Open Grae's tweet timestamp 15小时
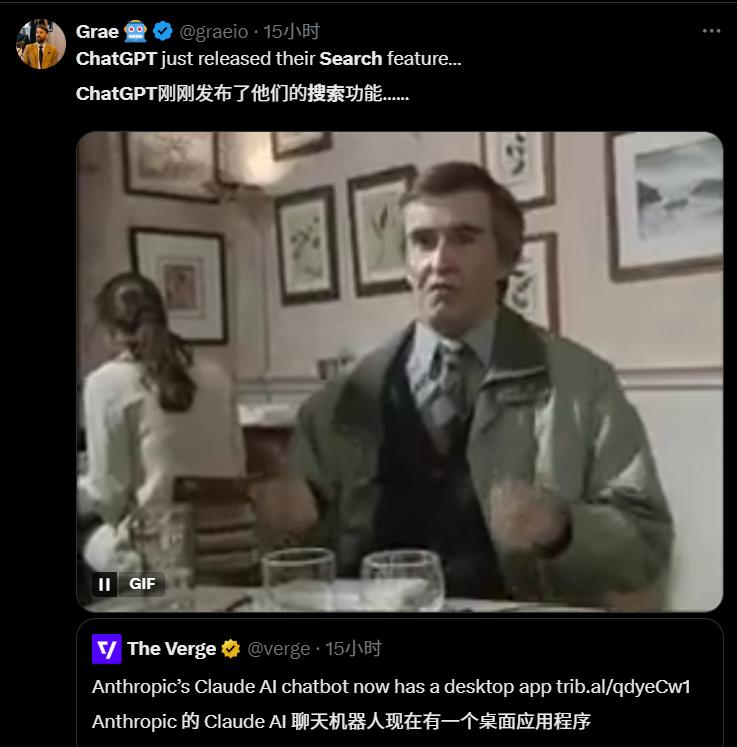Image resolution: width=737 pixels, height=747 pixels. 292,31
